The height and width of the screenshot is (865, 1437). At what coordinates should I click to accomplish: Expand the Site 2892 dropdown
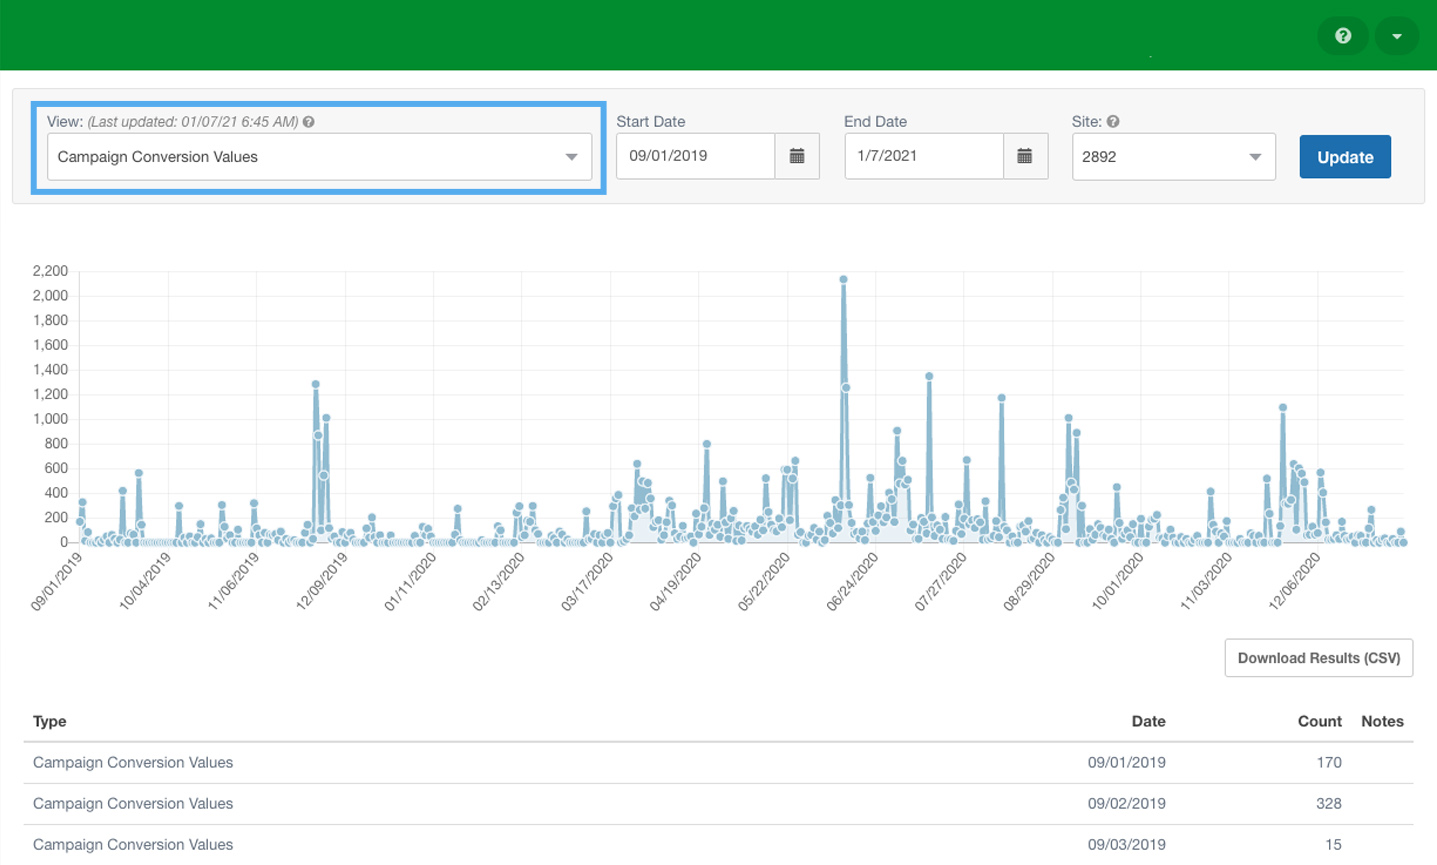[1173, 157]
